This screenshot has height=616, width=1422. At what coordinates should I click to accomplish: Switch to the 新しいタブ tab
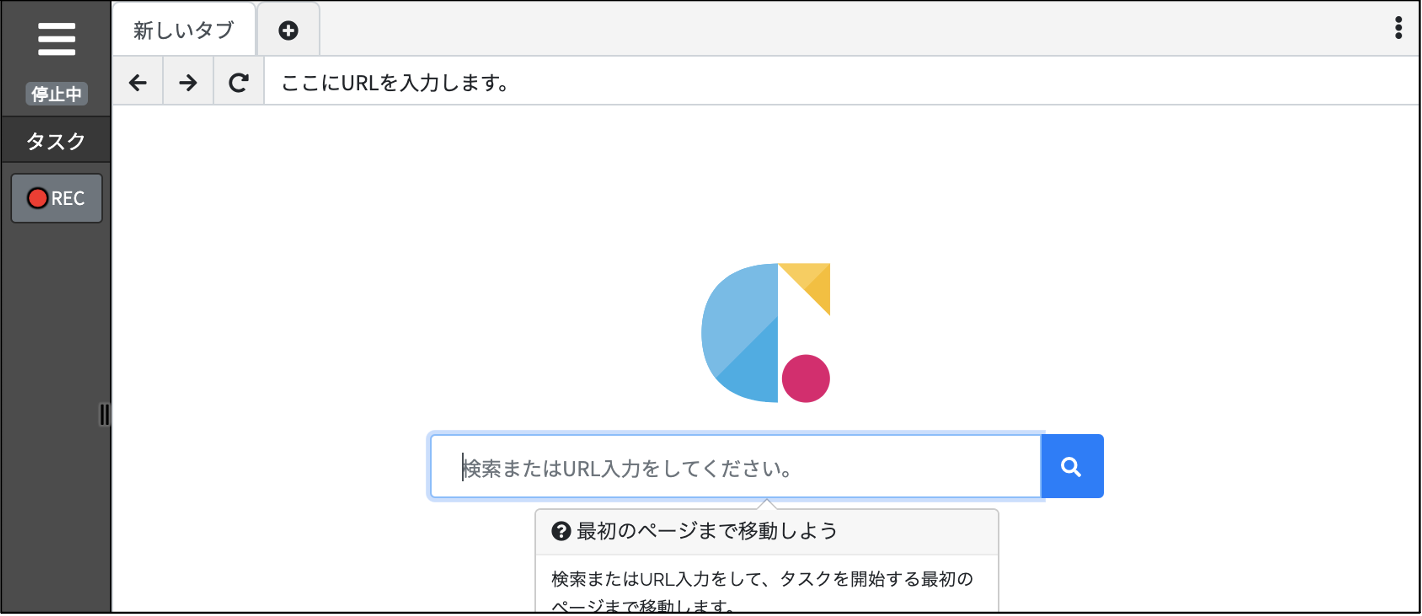click(x=183, y=28)
